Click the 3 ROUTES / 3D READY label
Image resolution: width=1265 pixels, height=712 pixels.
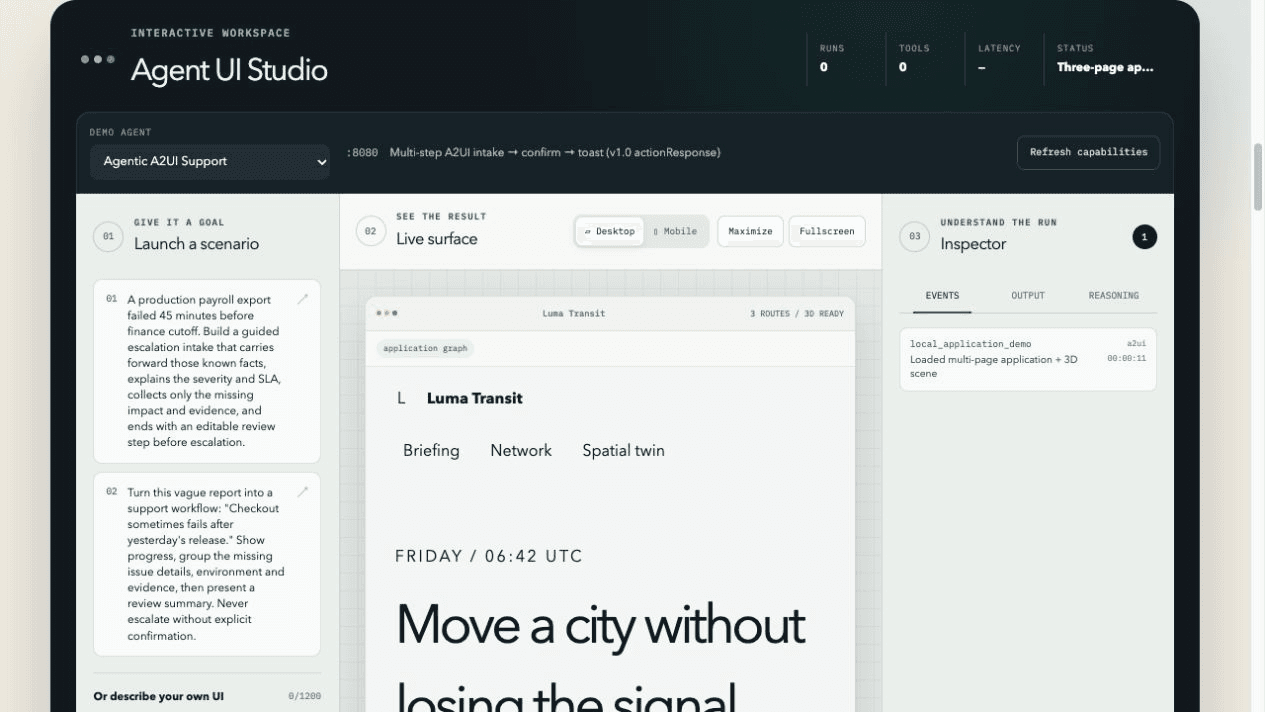click(797, 313)
